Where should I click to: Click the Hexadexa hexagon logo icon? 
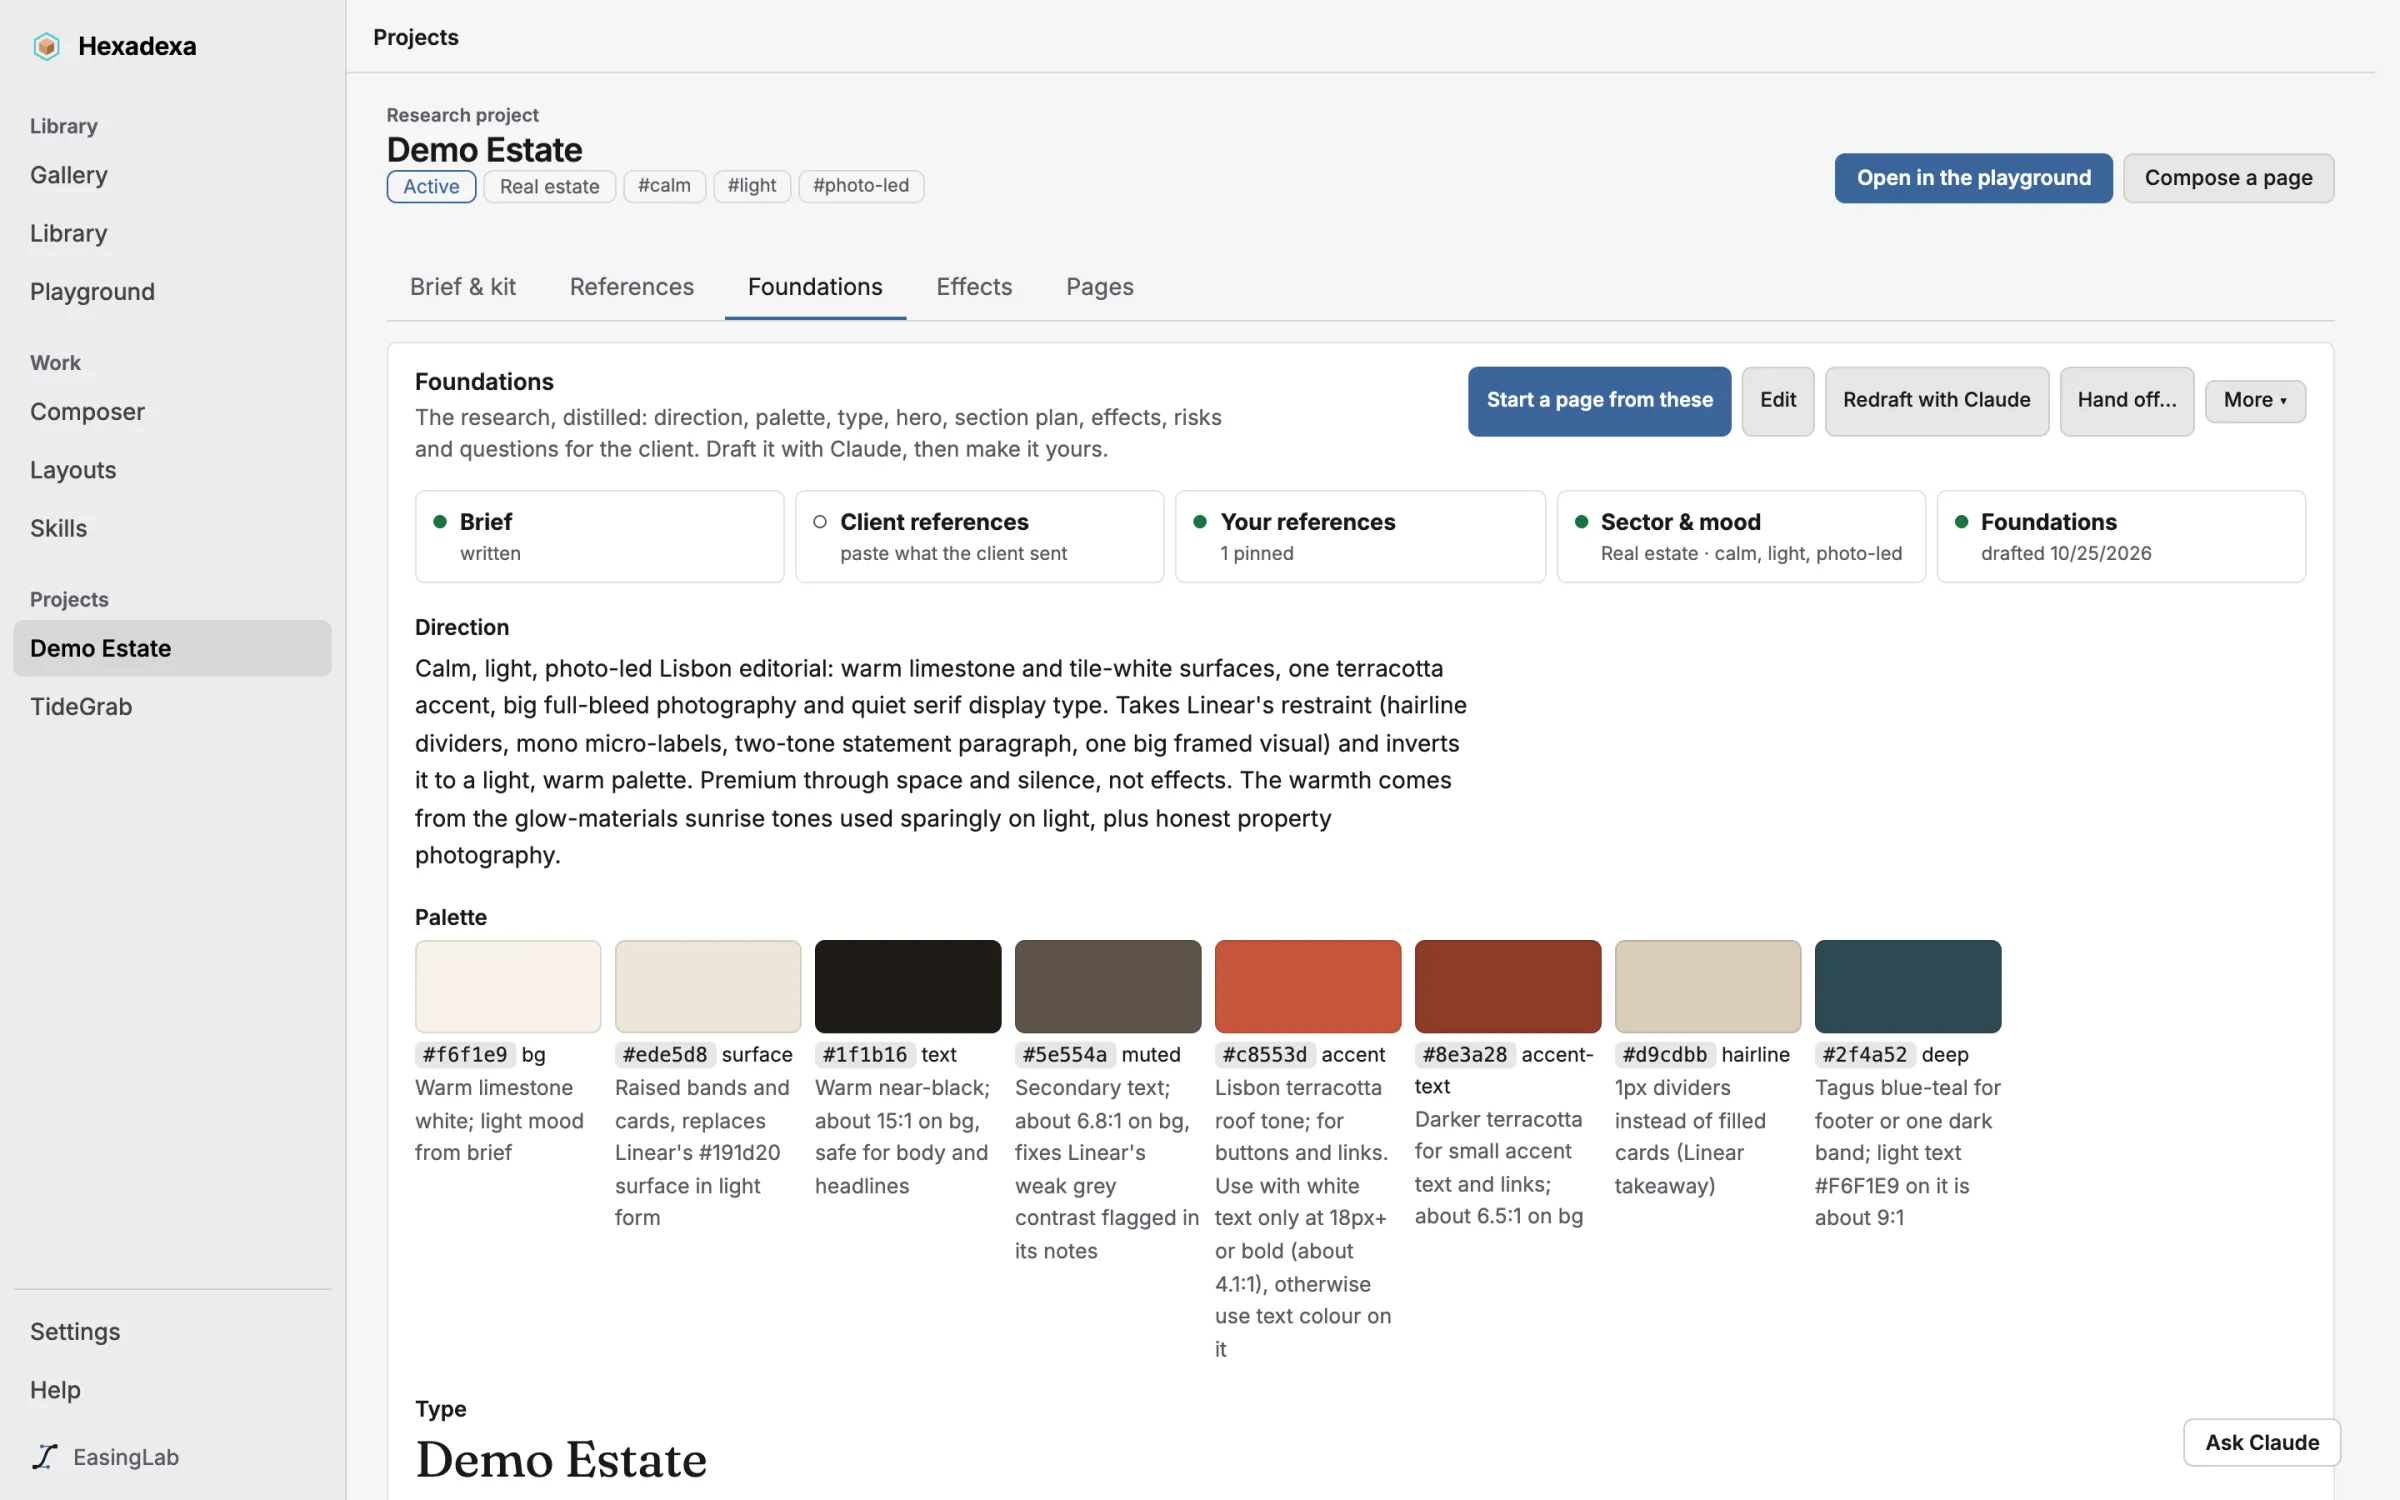pyautogui.click(x=46, y=46)
